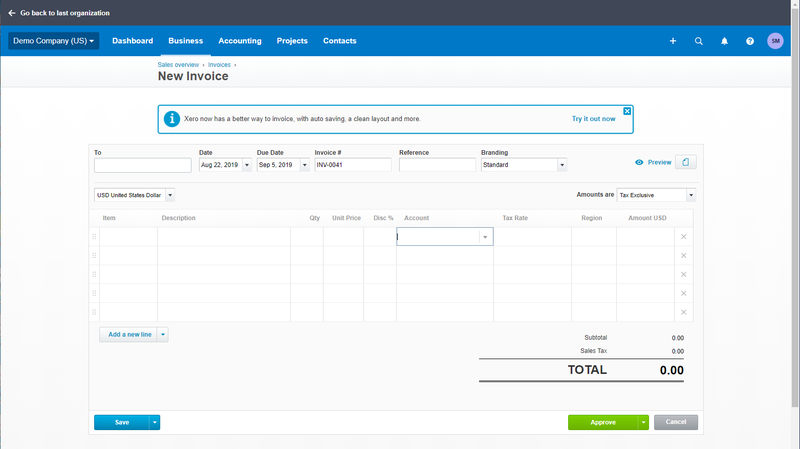The image size is (800, 449).
Task: Open the Amounts are Tax Exclusive dropdown
Action: [656, 195]
